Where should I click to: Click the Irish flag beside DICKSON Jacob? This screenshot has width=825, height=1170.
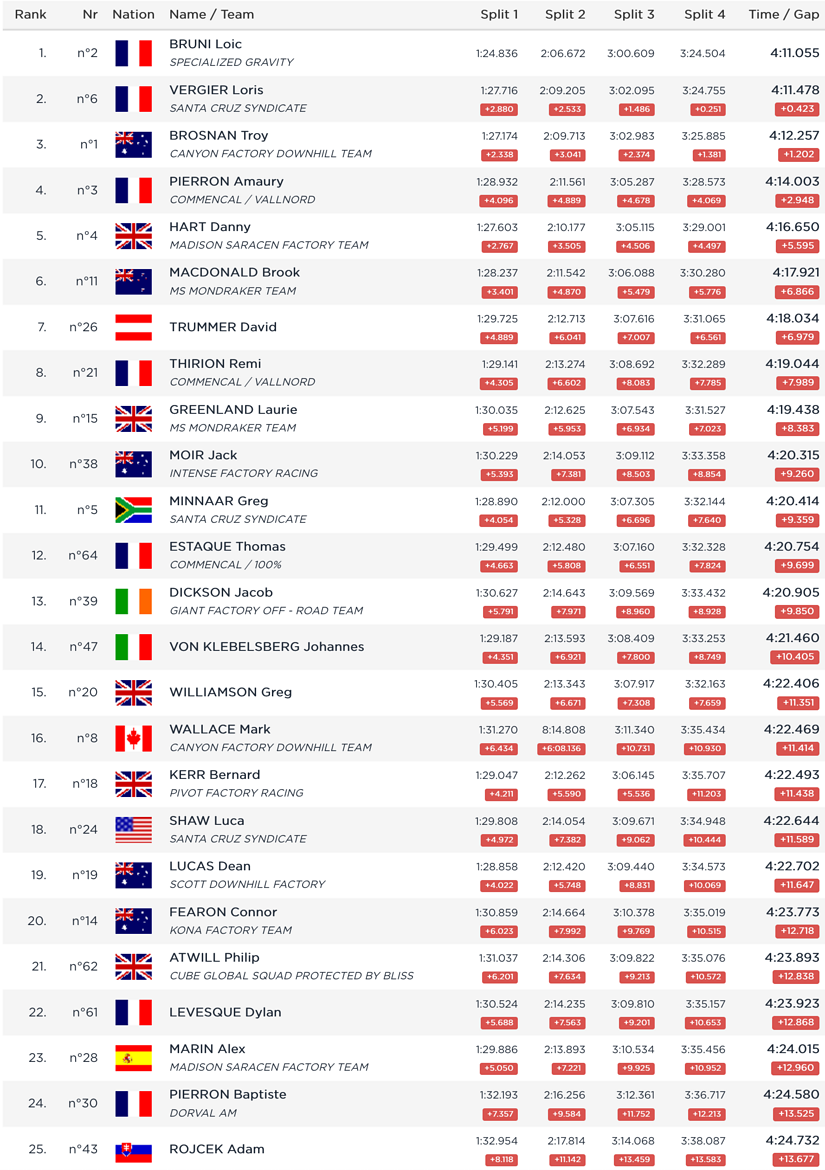tap(134, 601)
